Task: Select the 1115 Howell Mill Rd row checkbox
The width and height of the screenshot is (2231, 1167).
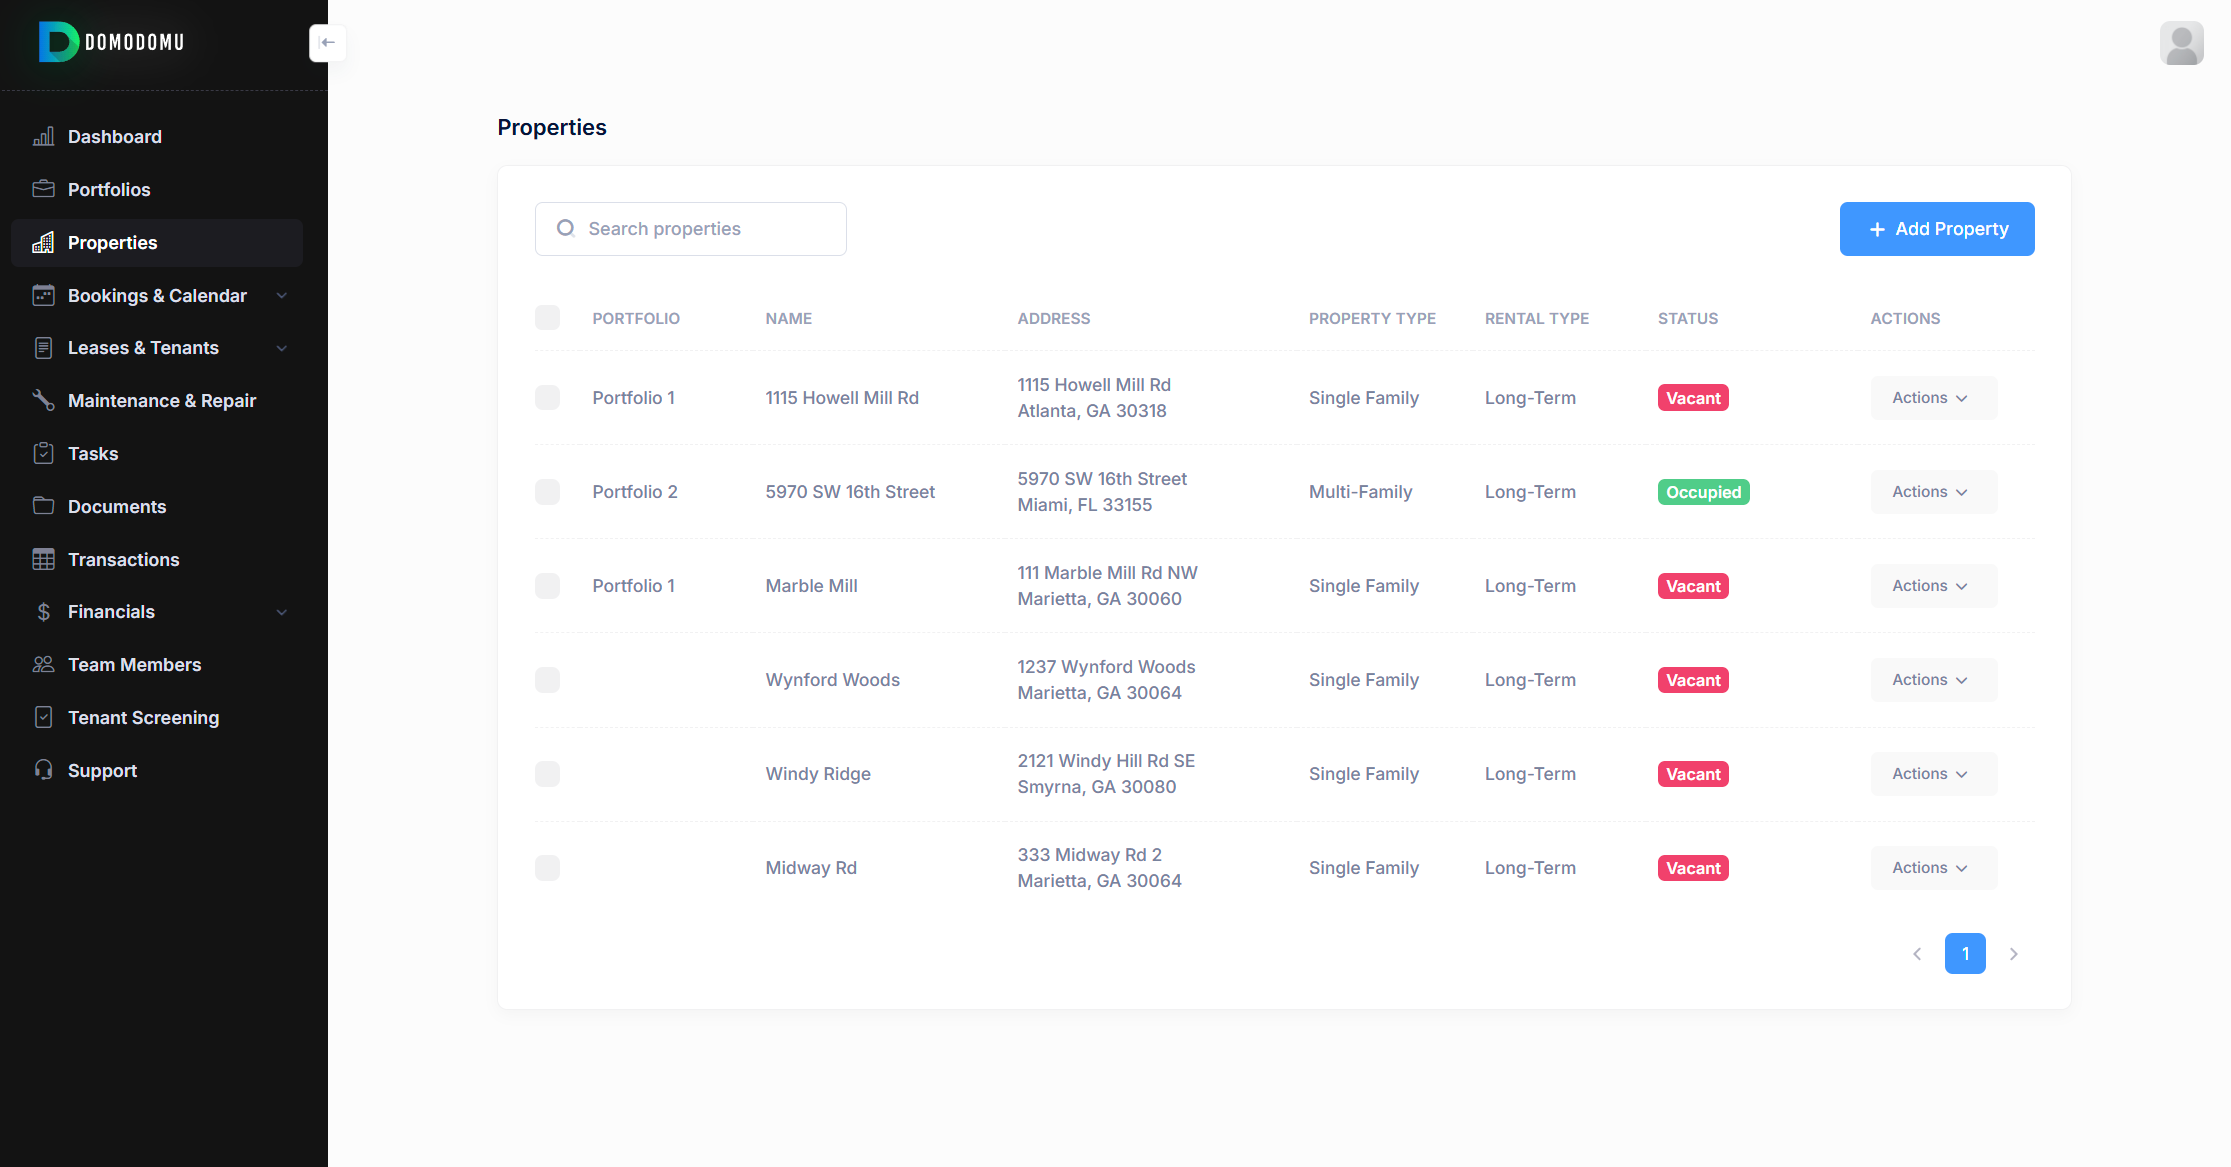Action: pyautogui.click(x=547, y=398)
